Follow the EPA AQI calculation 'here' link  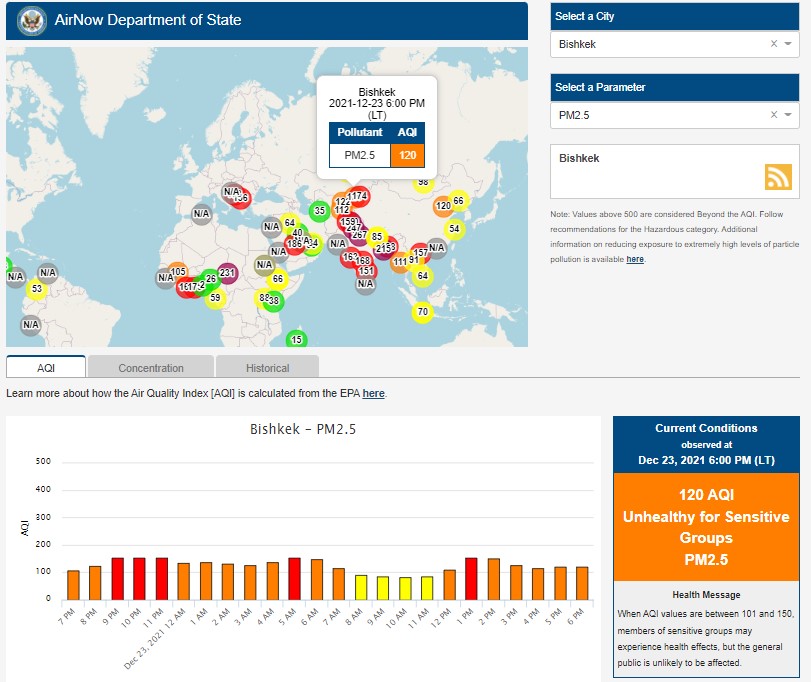tap(373, 394)
